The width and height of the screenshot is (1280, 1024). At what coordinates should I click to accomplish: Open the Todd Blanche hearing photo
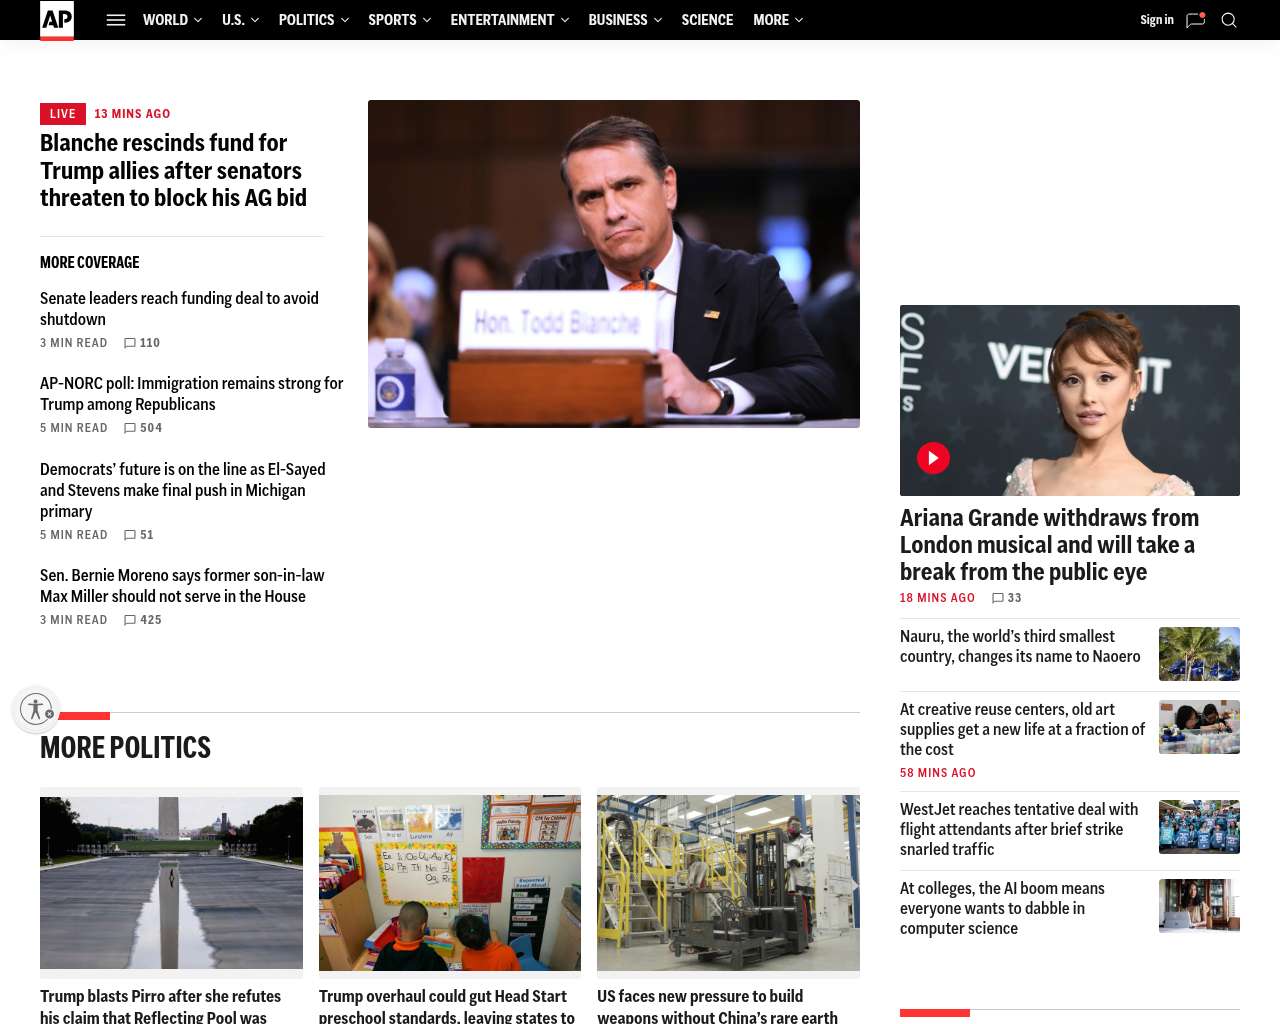tap(614, 264)
